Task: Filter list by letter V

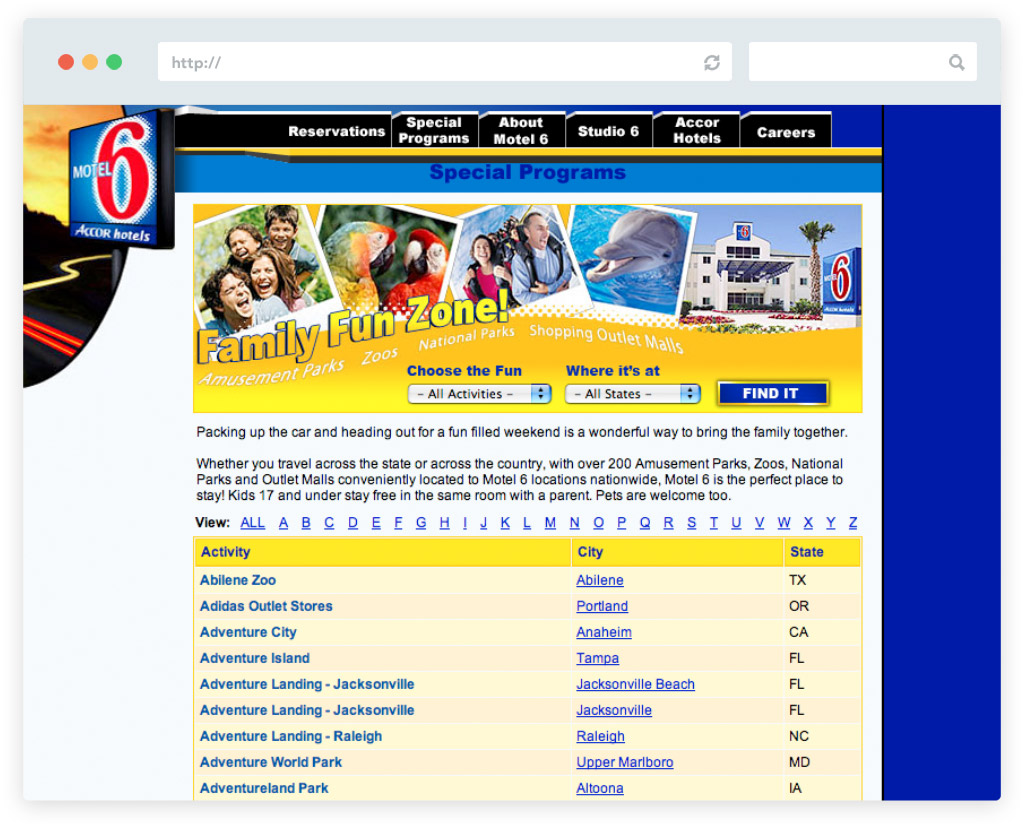Action: point(759,522)
